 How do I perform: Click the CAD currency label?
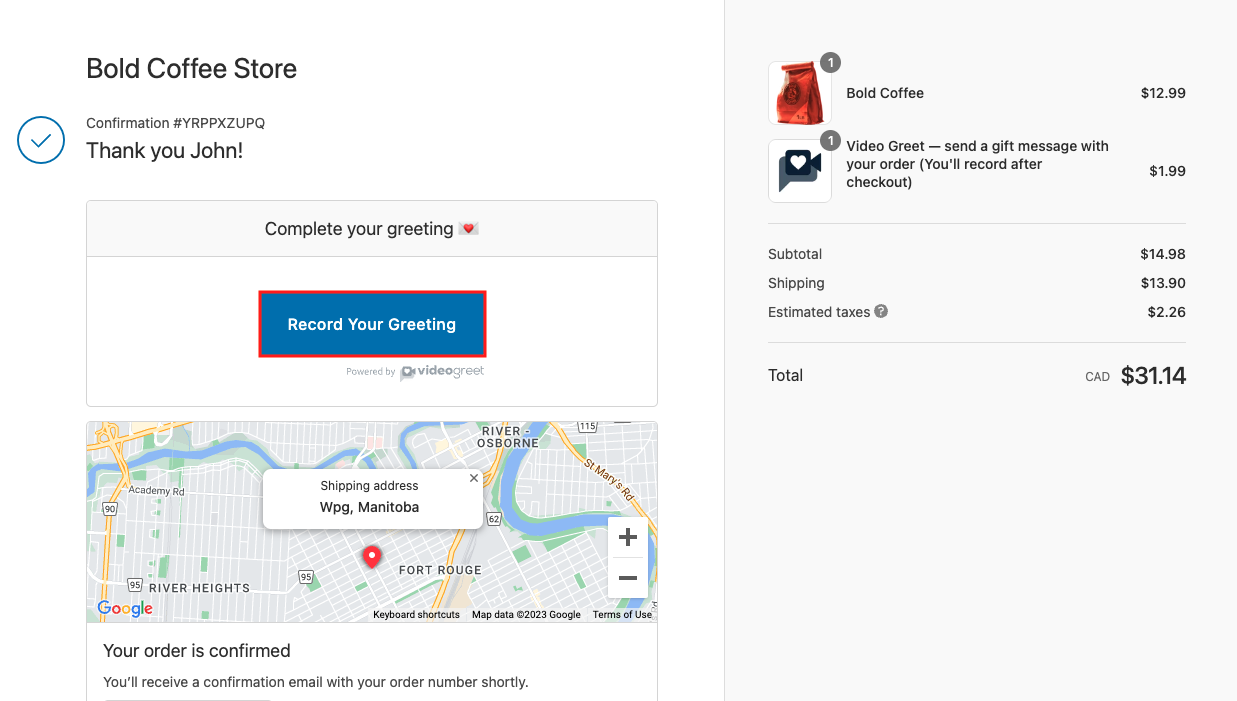pyautogui.click(x=1098, y=377)
